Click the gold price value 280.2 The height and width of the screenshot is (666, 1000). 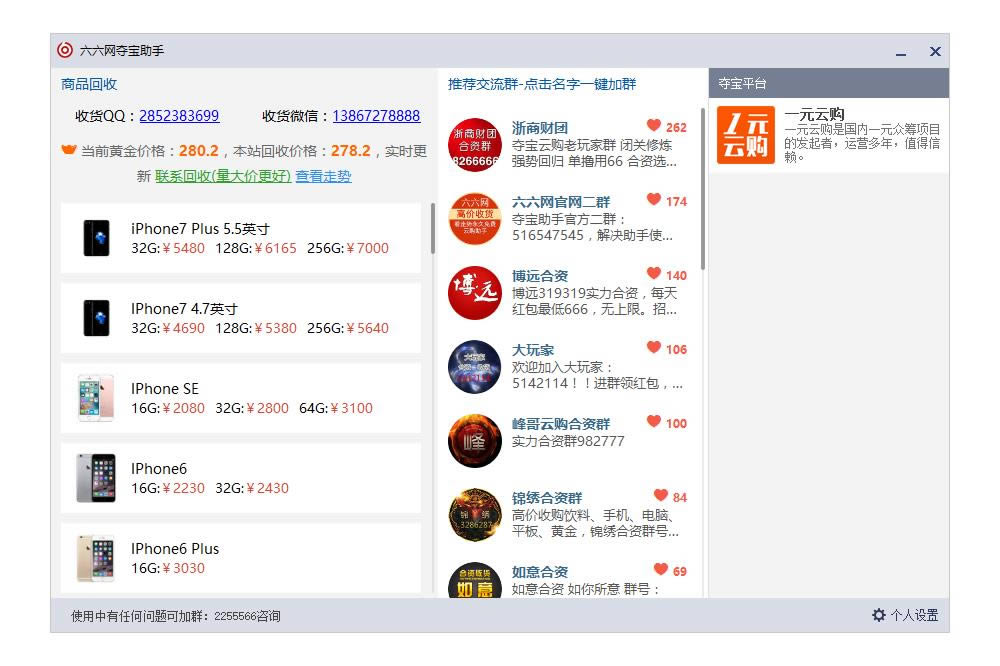198,151
